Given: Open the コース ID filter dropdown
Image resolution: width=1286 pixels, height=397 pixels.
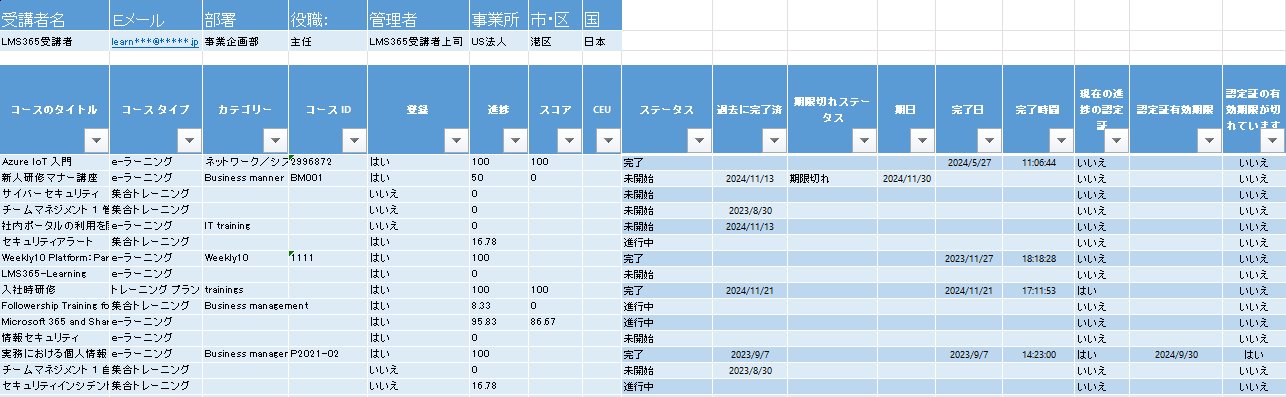Looking at the screenshot, I should (355, 140).
